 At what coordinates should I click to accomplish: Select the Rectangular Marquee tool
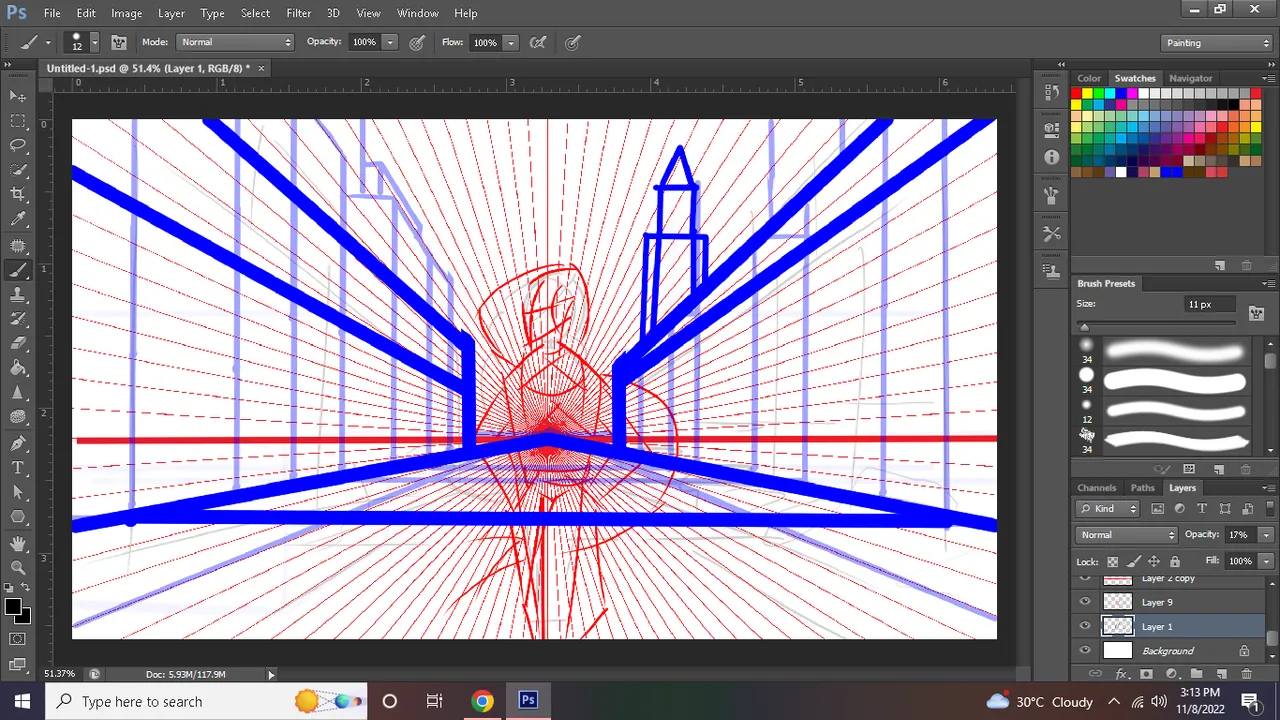click(x=18, y=121)
